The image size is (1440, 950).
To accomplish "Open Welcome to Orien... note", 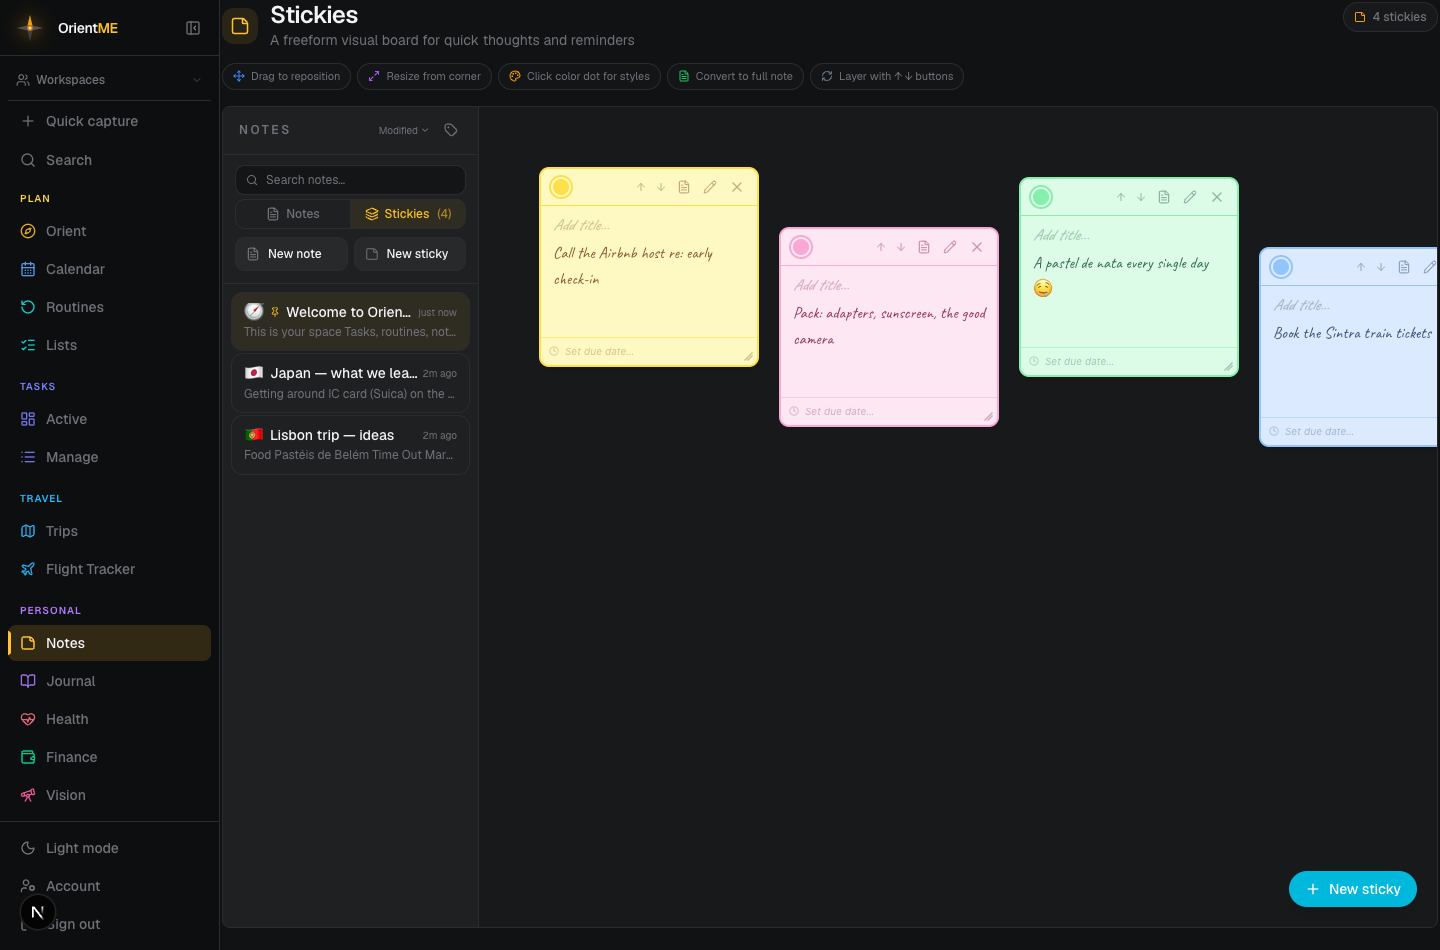I will (350, 321).
